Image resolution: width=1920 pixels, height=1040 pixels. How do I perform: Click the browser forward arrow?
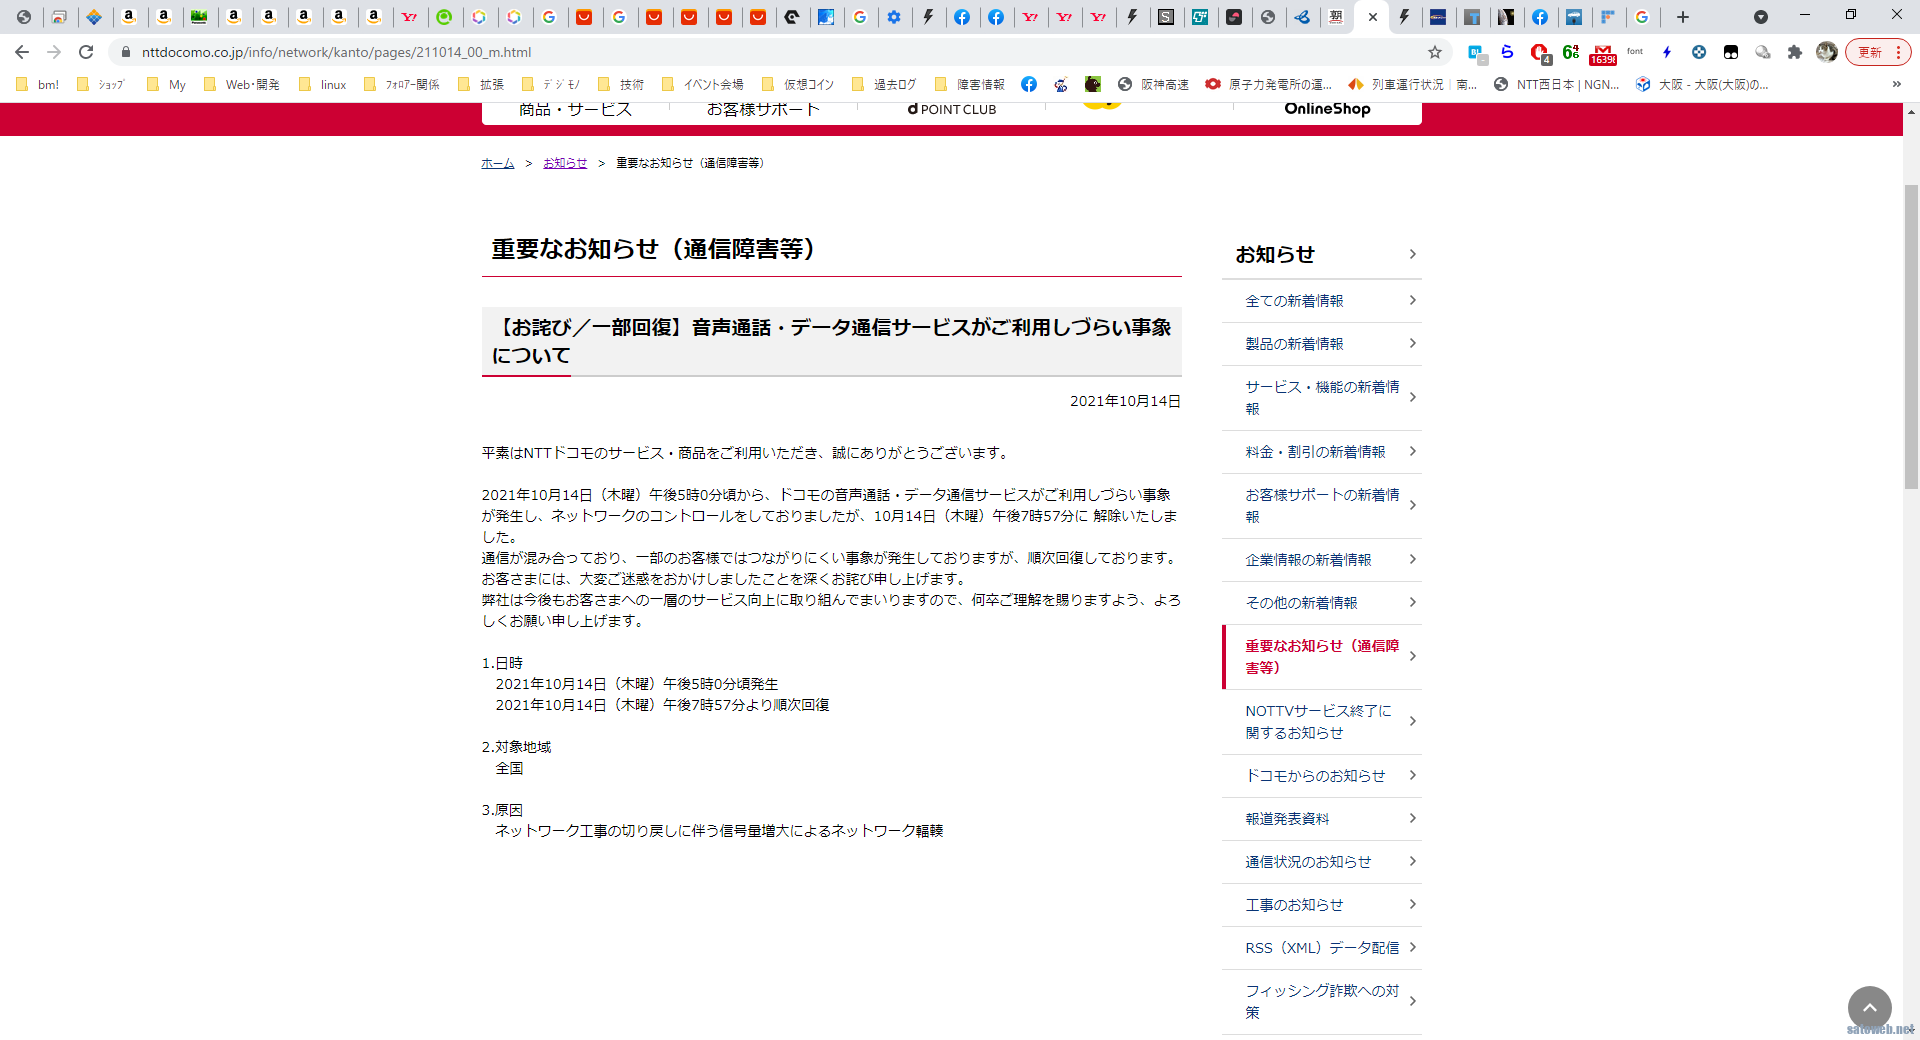point(54,52)
